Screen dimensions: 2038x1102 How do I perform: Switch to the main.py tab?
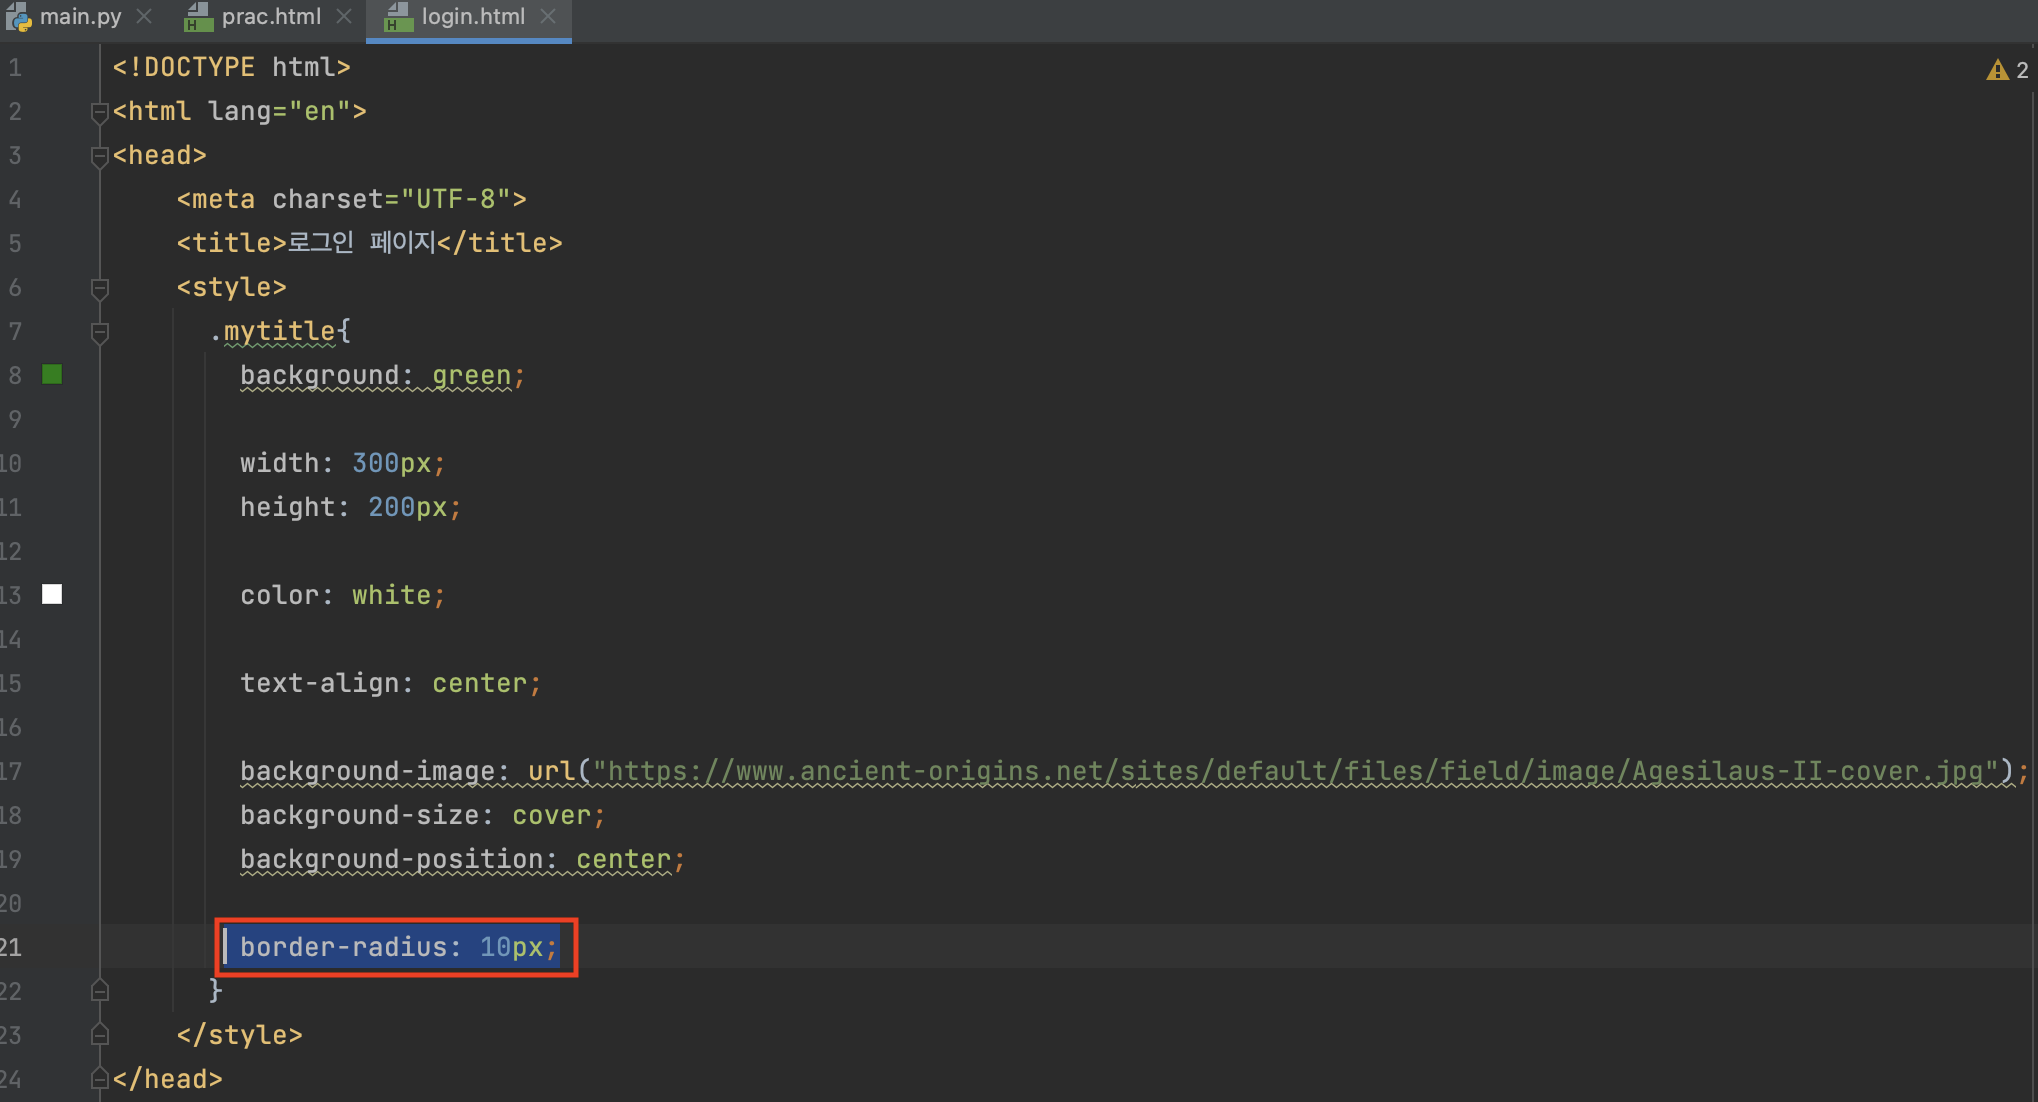[80, 17]
